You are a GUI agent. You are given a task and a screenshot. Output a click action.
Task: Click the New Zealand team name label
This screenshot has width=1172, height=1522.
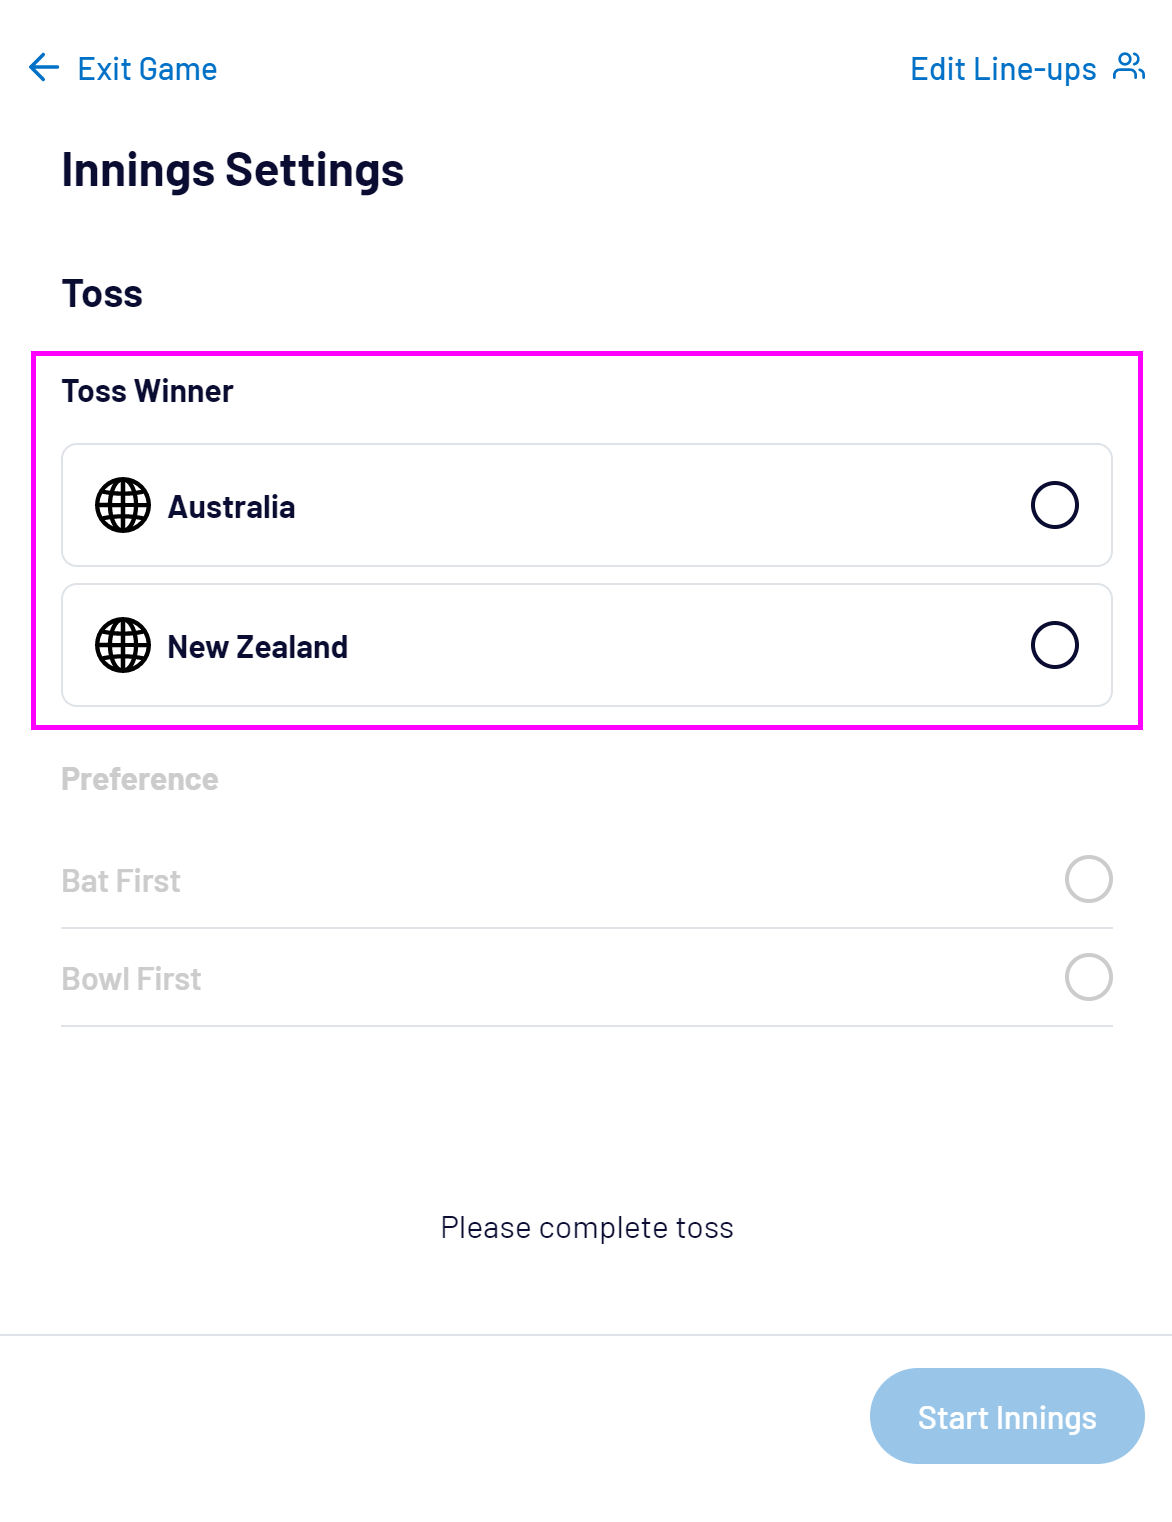(x=257, y=647)
